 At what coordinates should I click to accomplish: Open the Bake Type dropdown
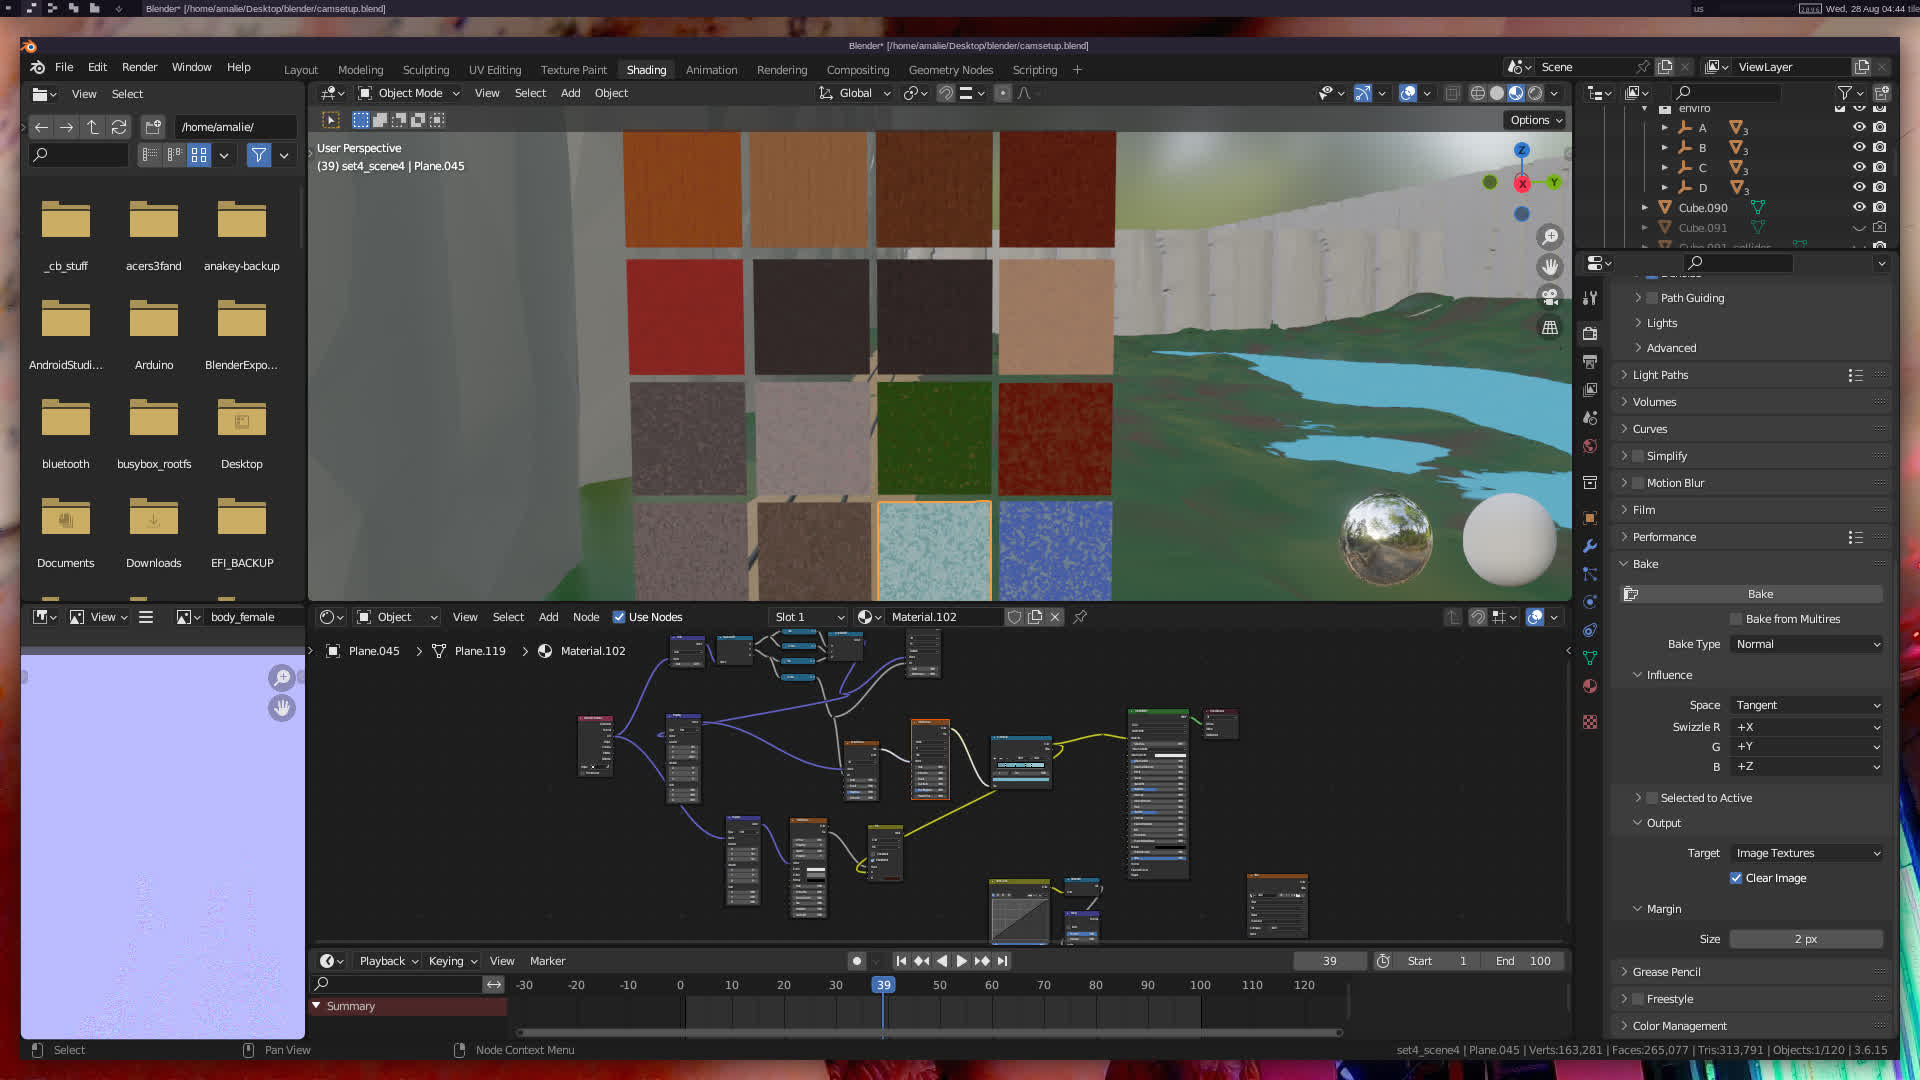pyautogui.click(x=1807, y=644)
